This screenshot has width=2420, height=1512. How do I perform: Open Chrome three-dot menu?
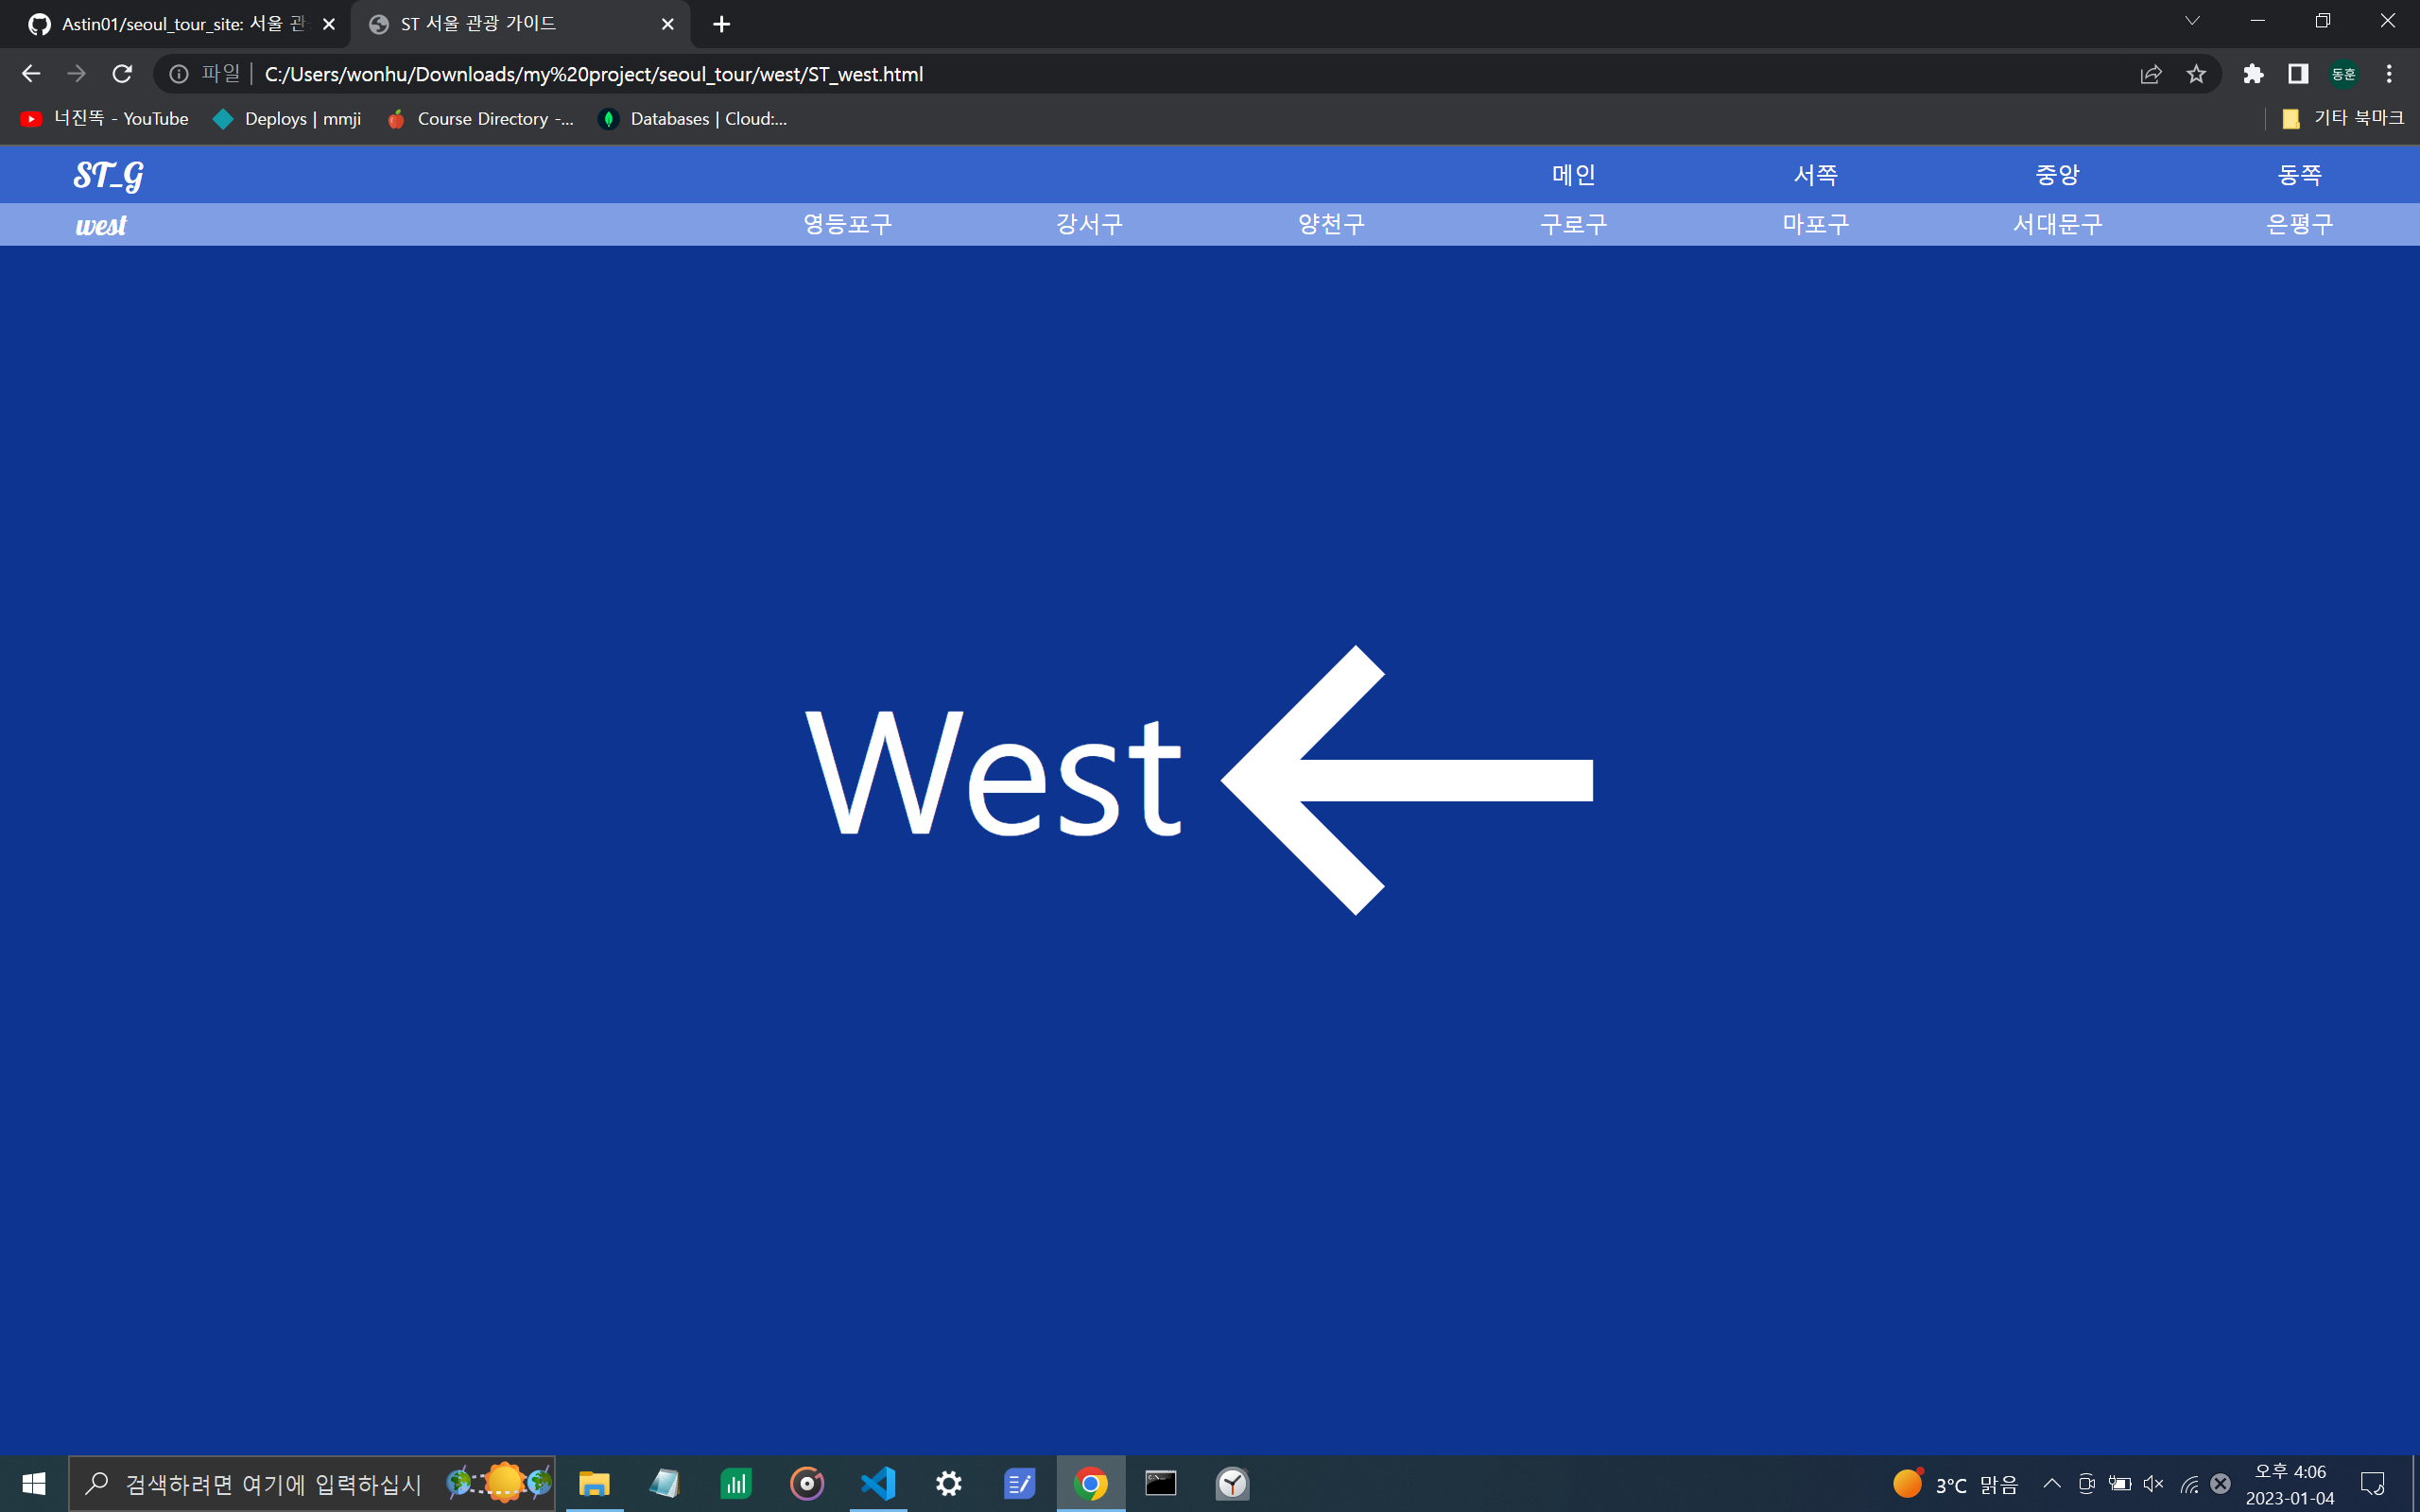click(2389, 74)
